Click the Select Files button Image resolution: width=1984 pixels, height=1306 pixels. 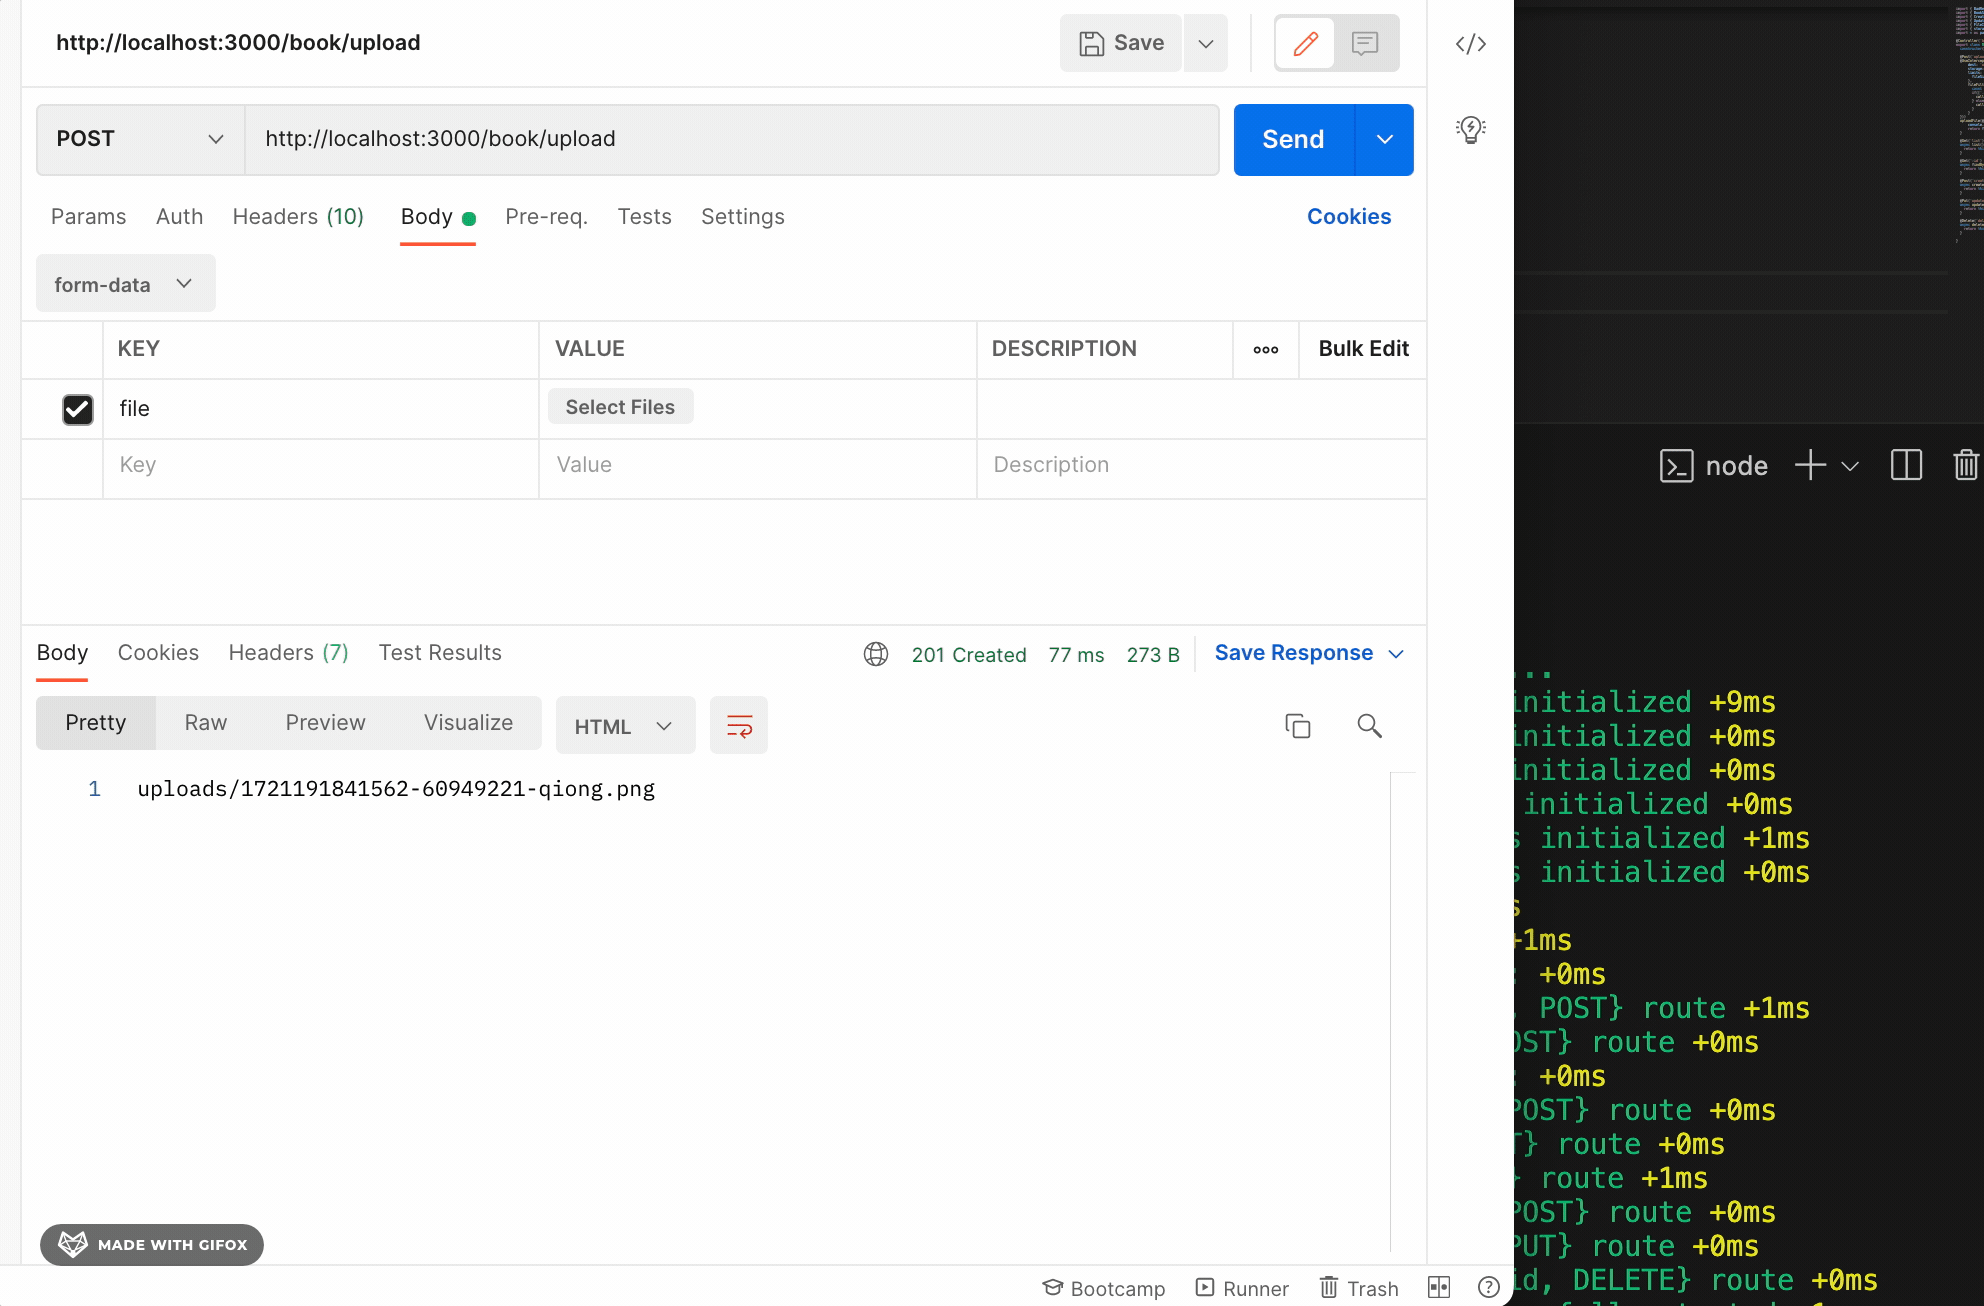pos(620,407)
